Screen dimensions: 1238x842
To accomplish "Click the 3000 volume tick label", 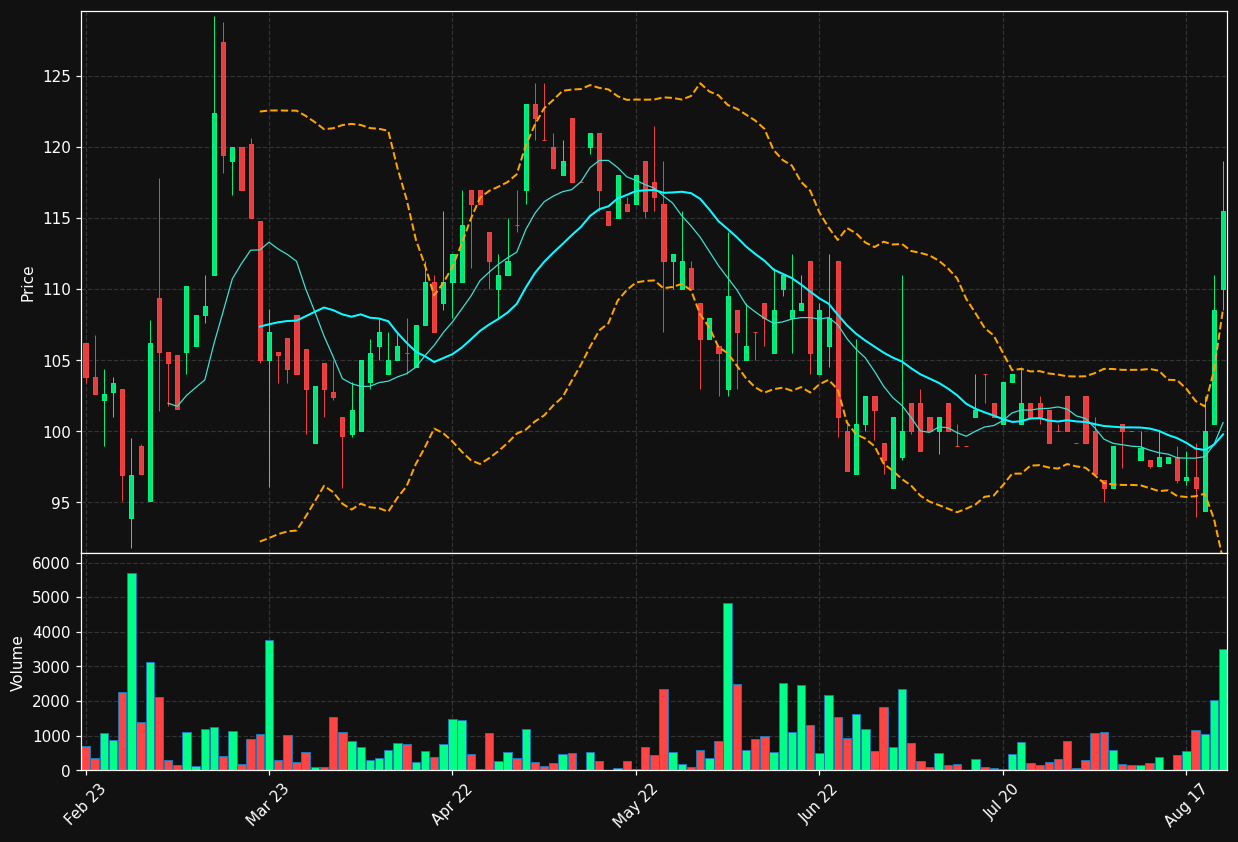I will click(x=52, y=667).
